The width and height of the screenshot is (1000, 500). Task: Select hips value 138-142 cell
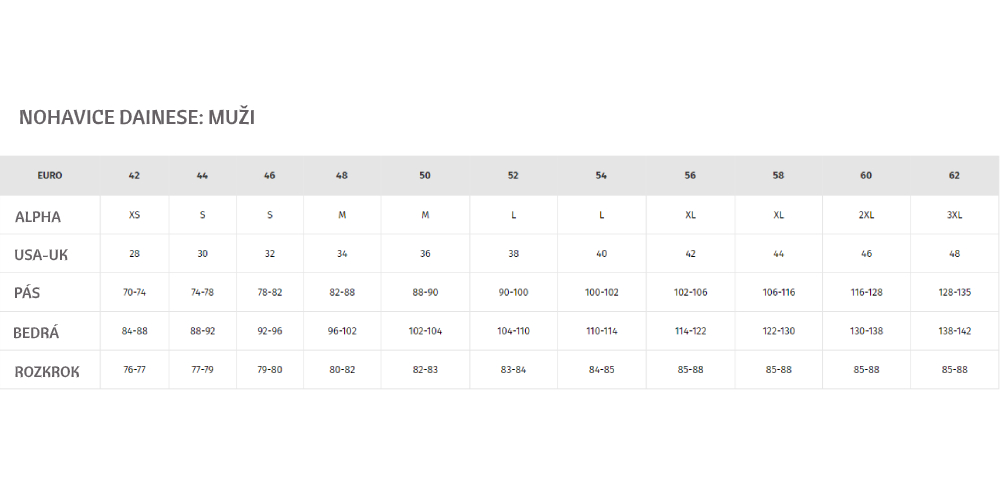click(x=954, y=331)
